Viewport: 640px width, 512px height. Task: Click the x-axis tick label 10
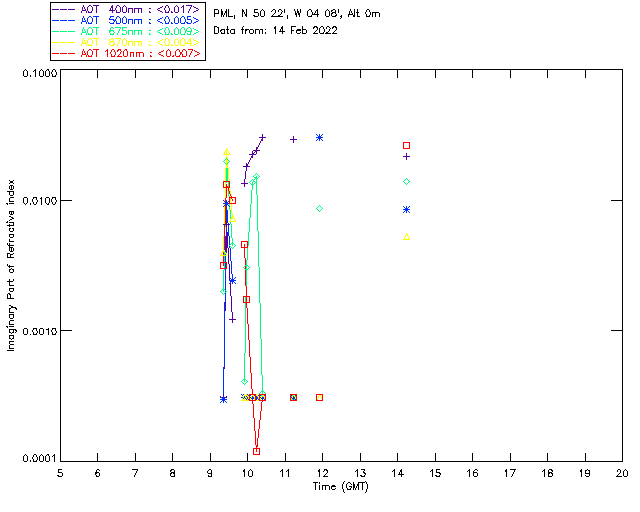pos(247,473)
